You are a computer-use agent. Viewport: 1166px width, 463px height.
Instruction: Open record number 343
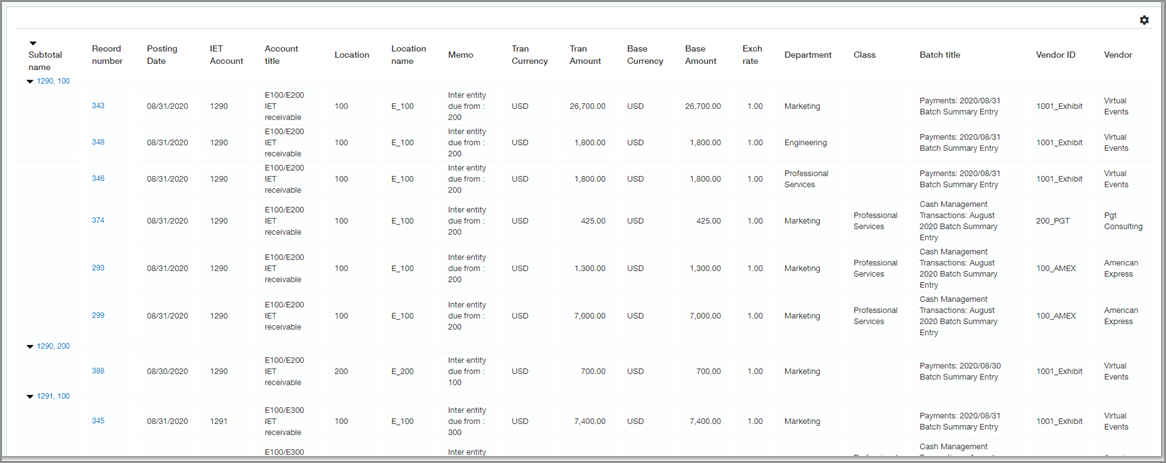tap(98, 105)
